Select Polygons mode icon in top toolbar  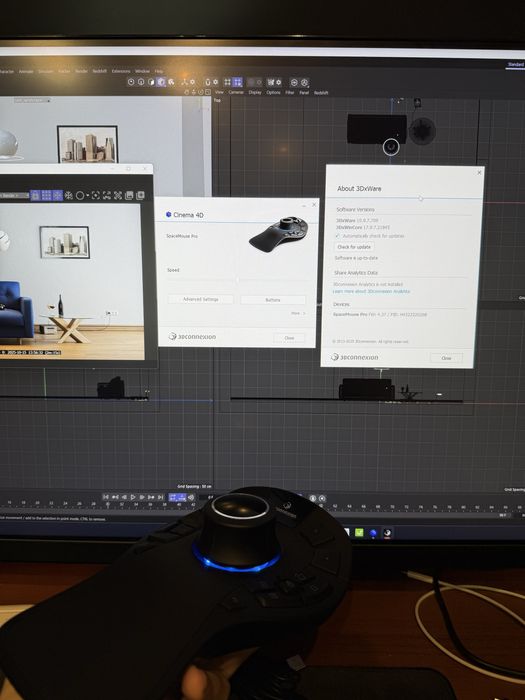(x=151, y=82)
